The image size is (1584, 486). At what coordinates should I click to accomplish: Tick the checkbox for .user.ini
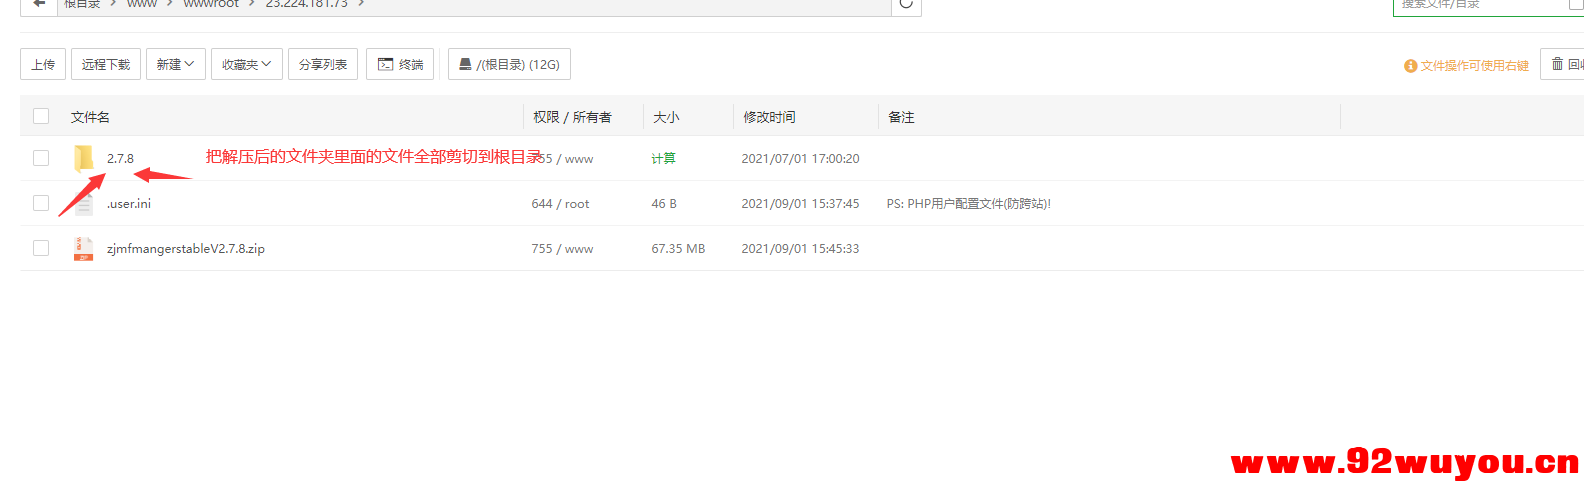(x=41, y=203)
